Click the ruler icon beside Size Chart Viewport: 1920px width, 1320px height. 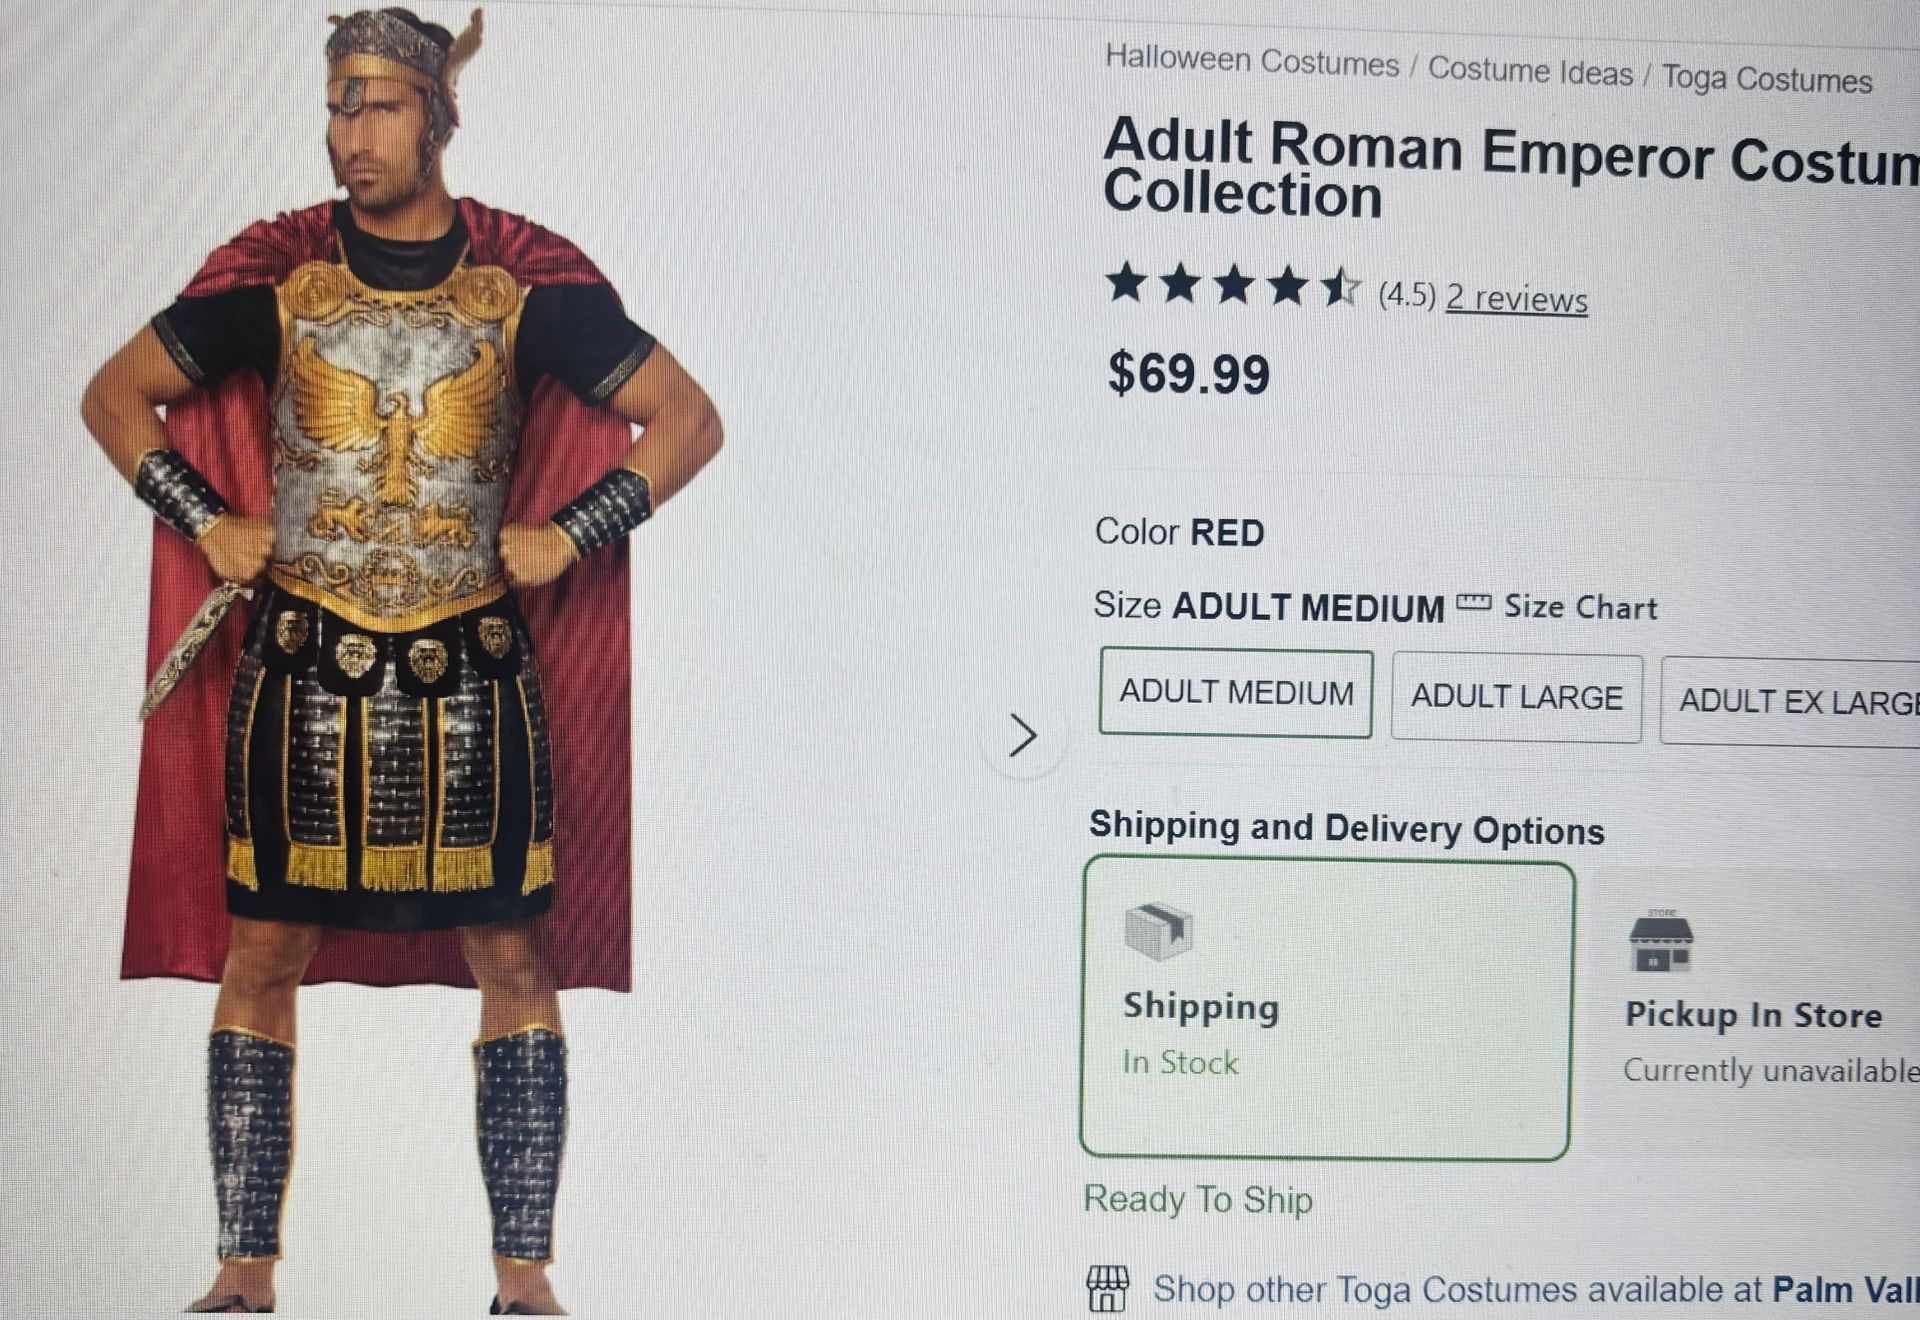click(1470, 603)
